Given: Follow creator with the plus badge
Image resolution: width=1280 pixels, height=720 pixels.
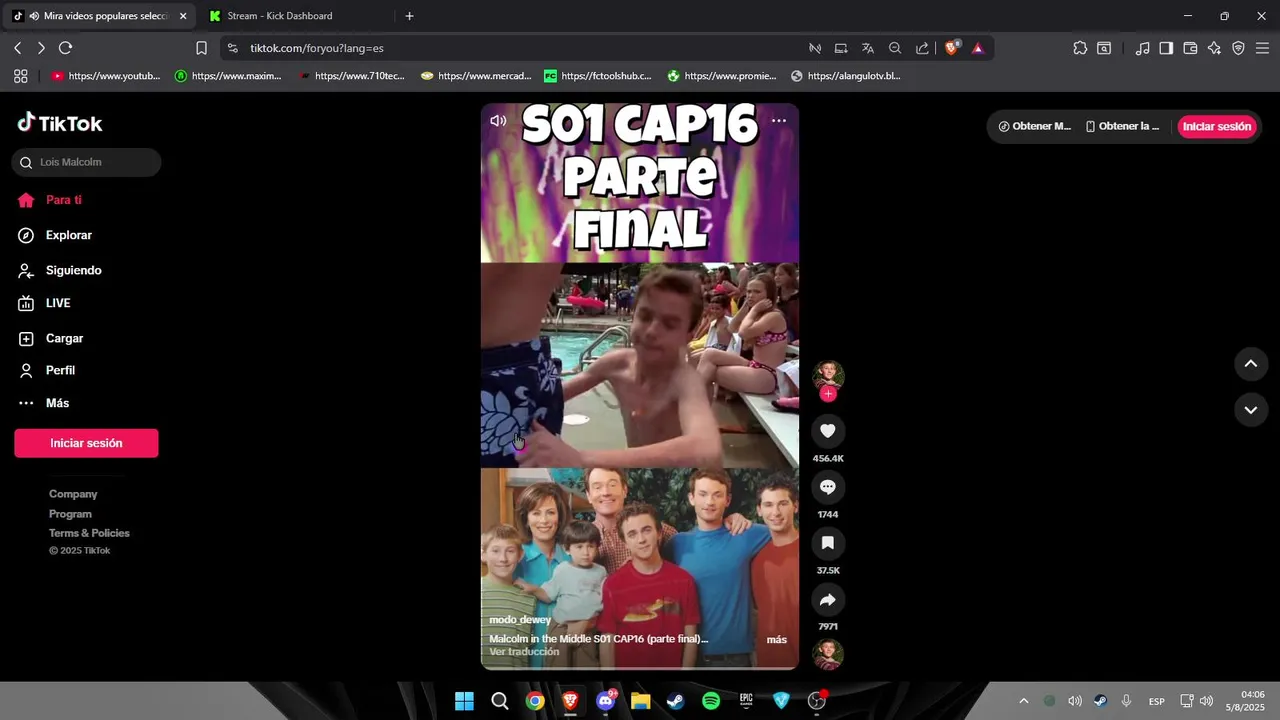Looking at the screenshot, I should [828, 394].
